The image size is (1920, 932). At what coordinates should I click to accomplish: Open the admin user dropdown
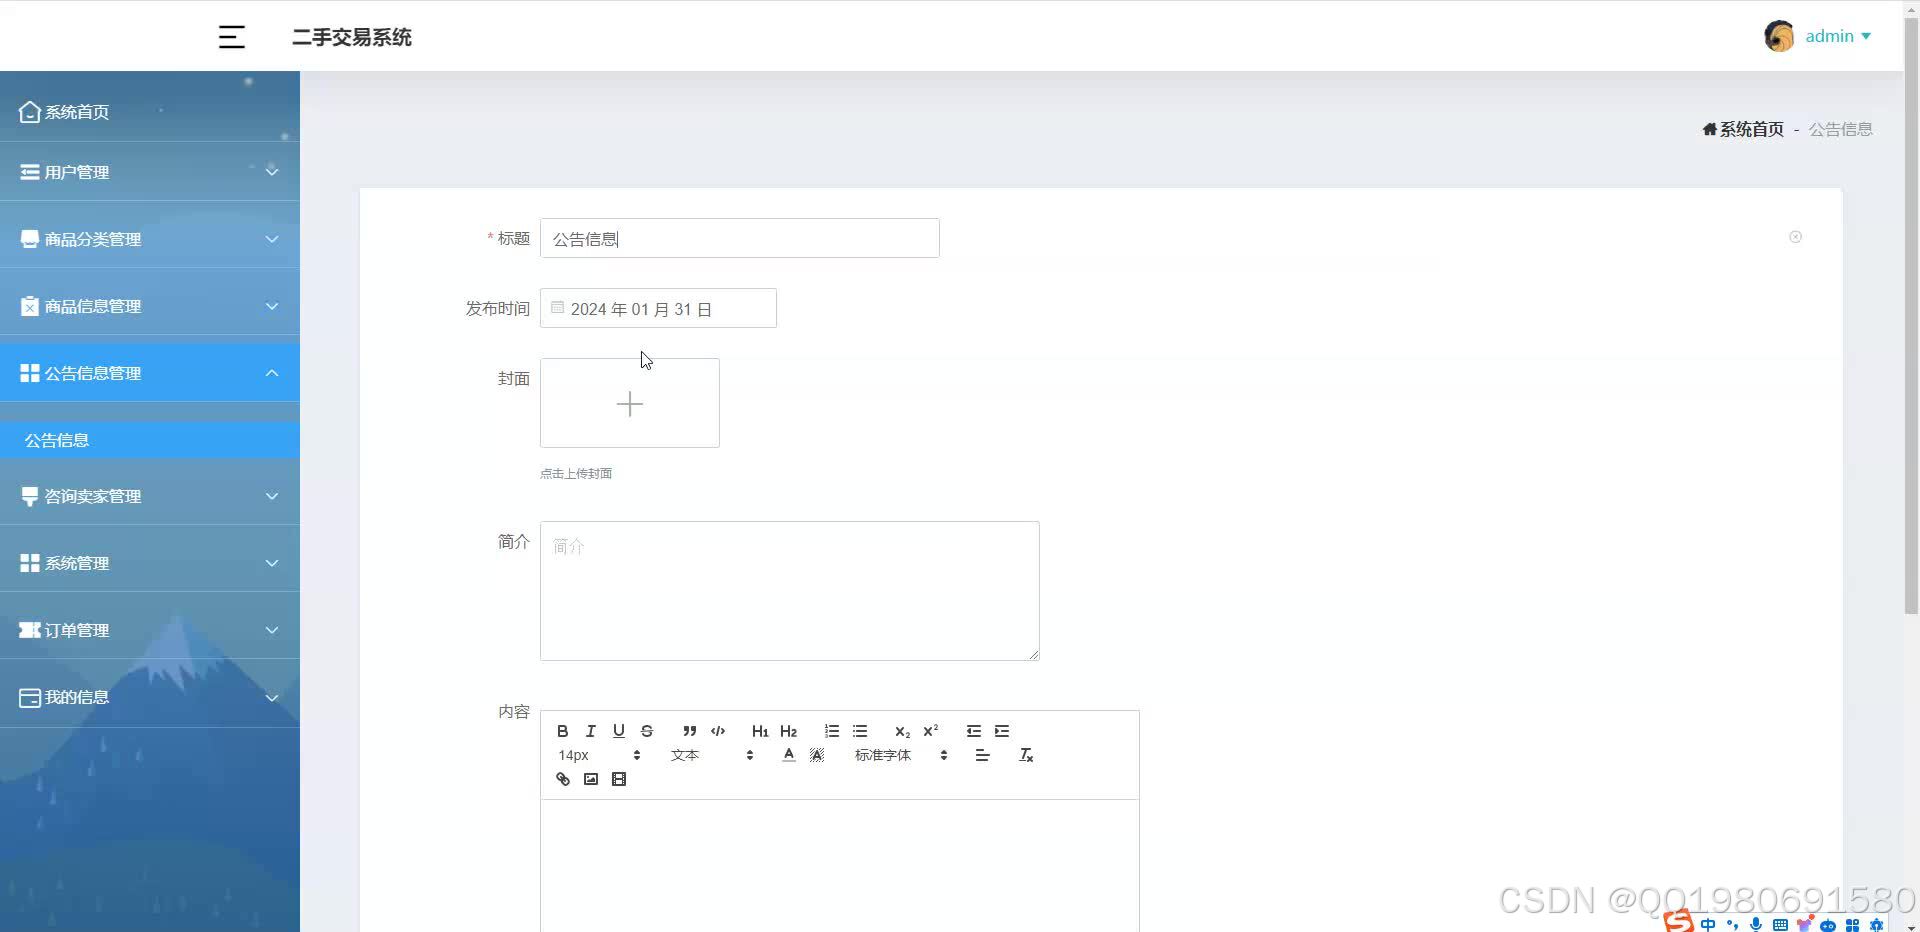pos(1838,36)
